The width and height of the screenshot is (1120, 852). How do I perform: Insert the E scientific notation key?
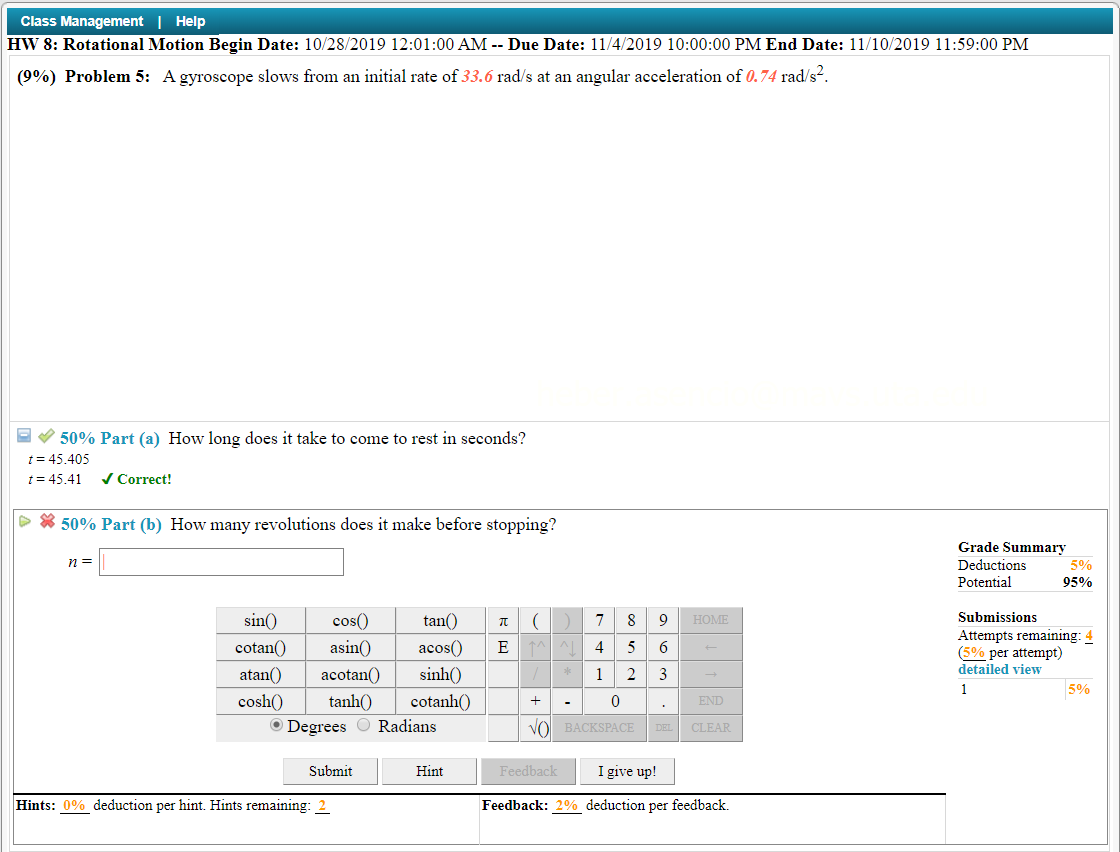pos(502,647)
